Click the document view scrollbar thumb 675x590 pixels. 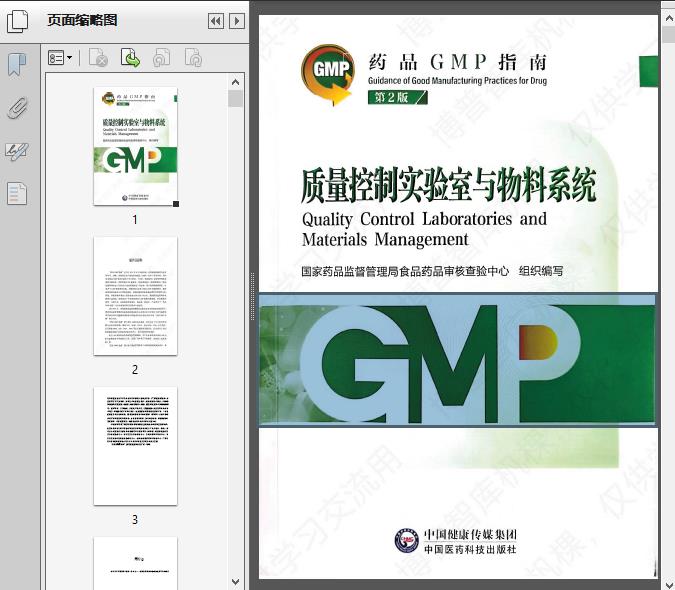[x=669, y=34]
